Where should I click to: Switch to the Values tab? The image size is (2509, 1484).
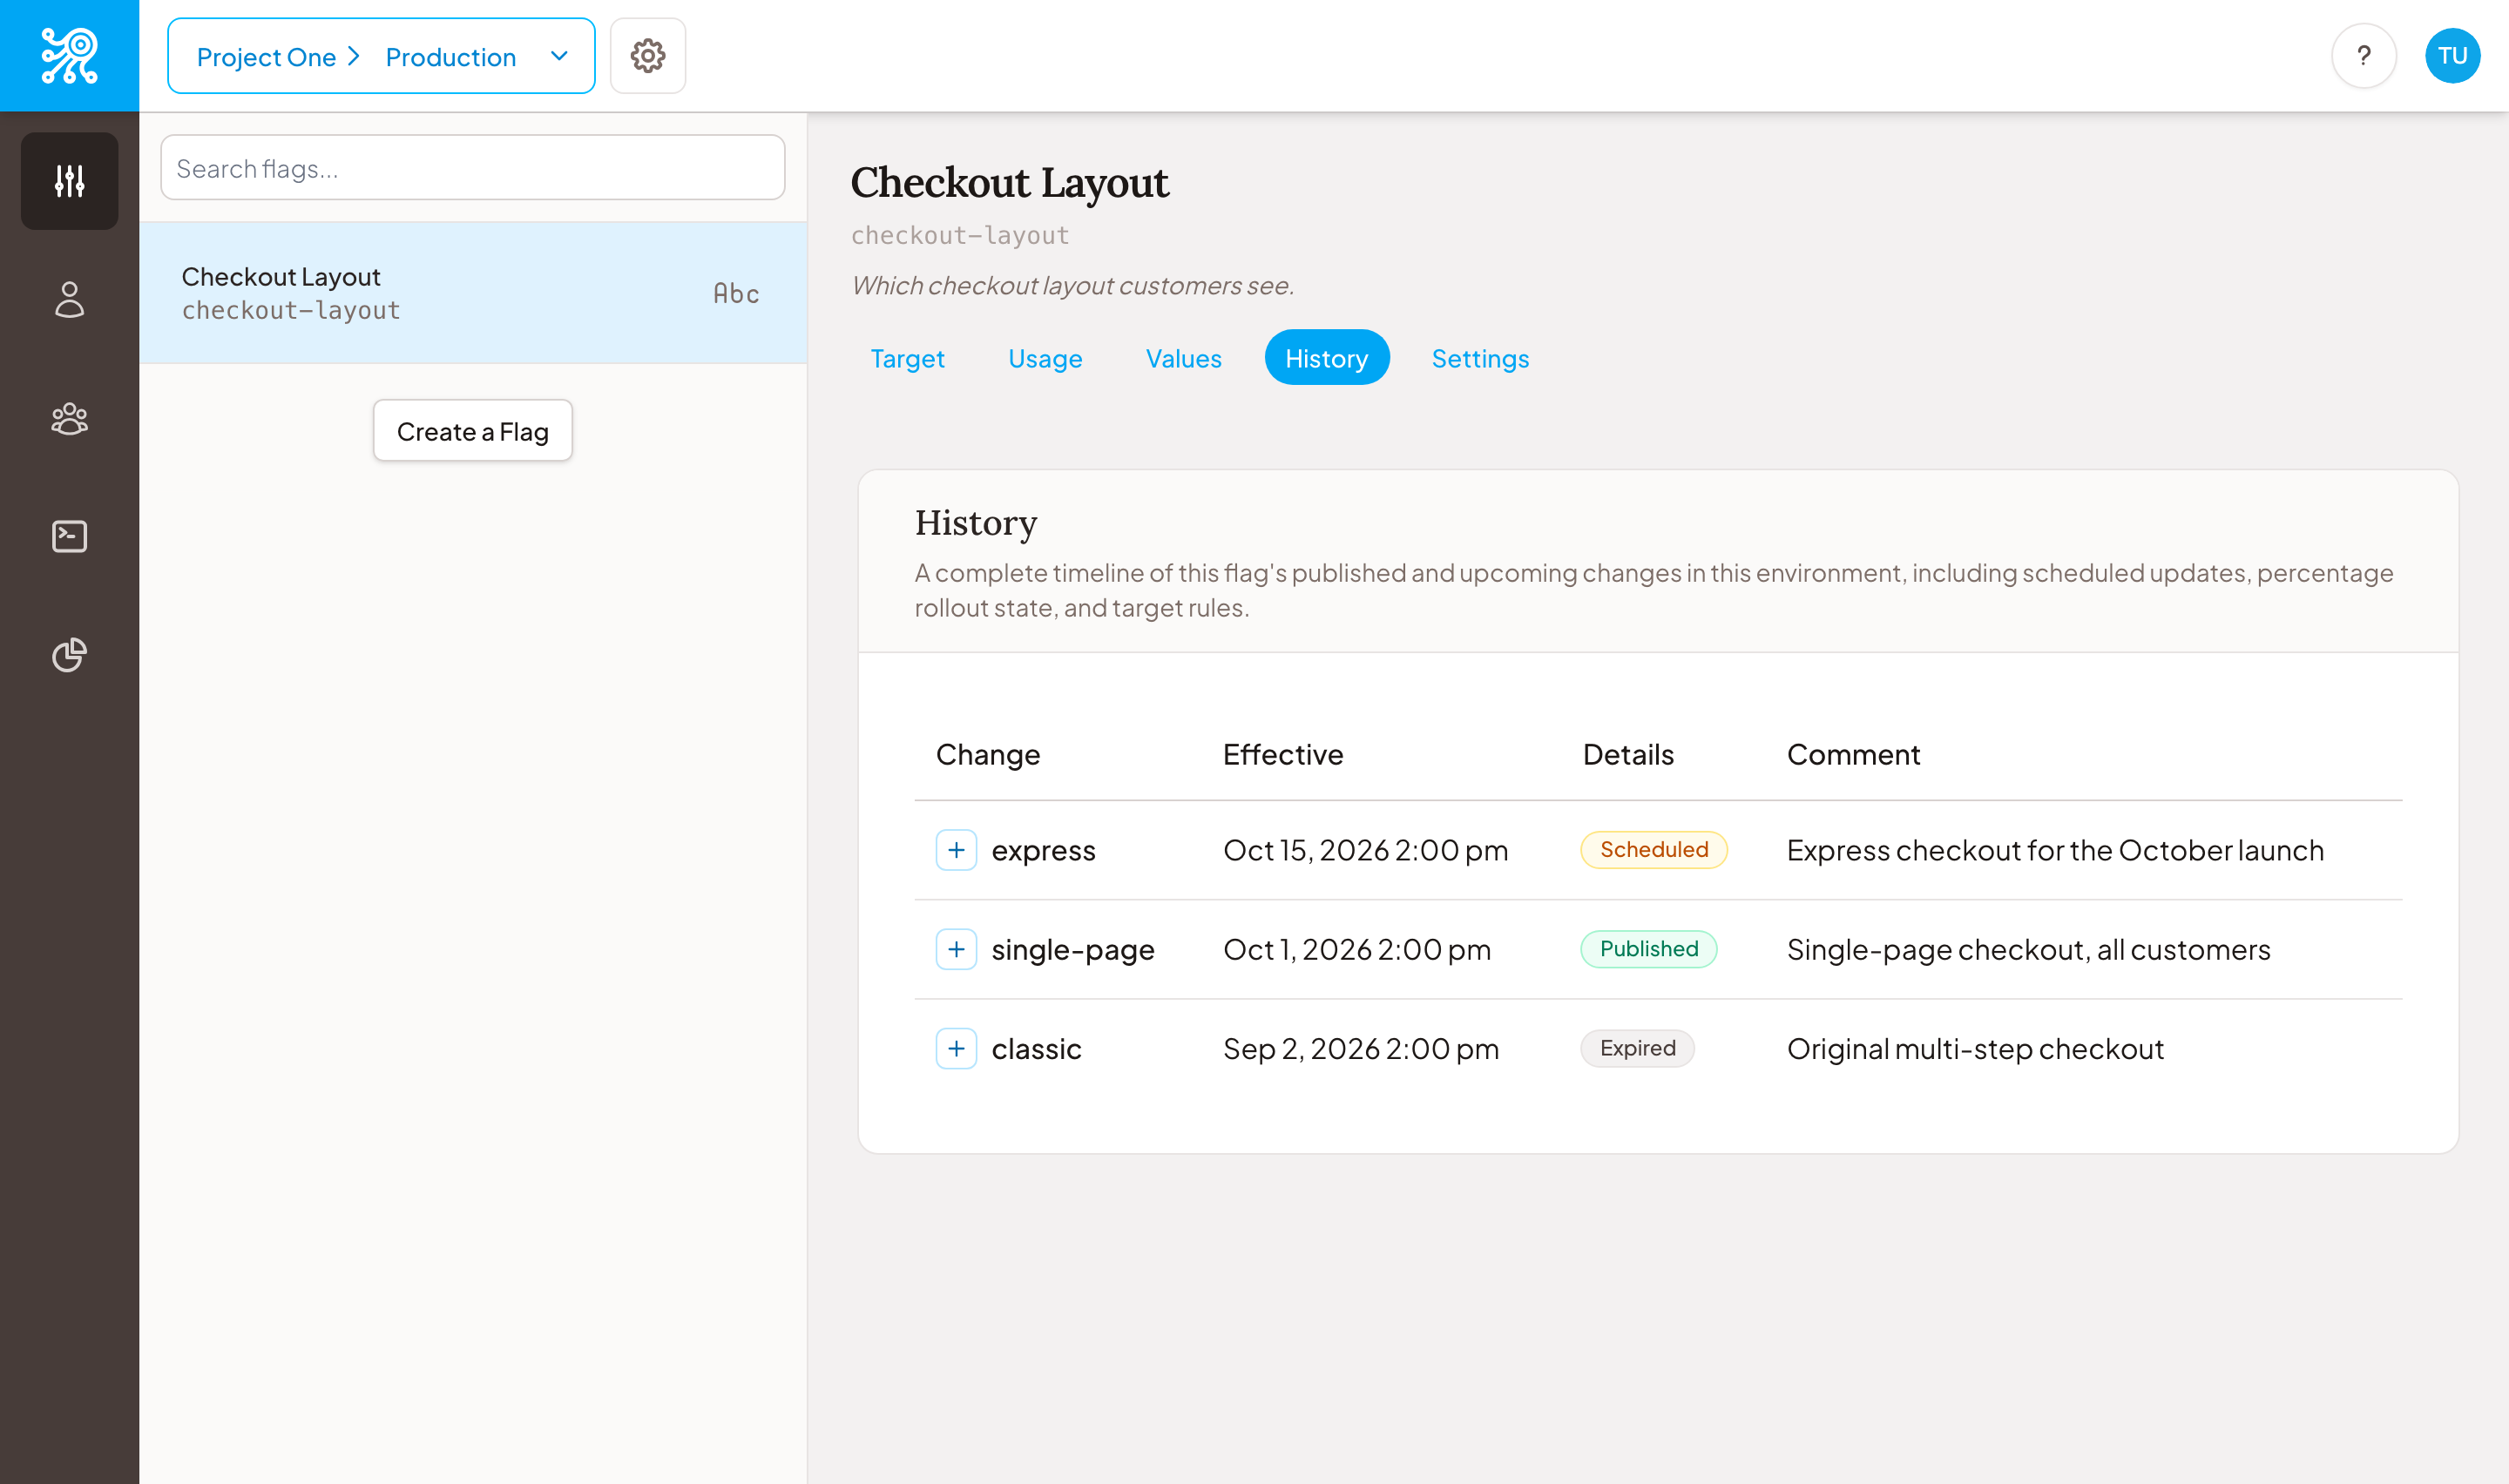pos(1184,358)
